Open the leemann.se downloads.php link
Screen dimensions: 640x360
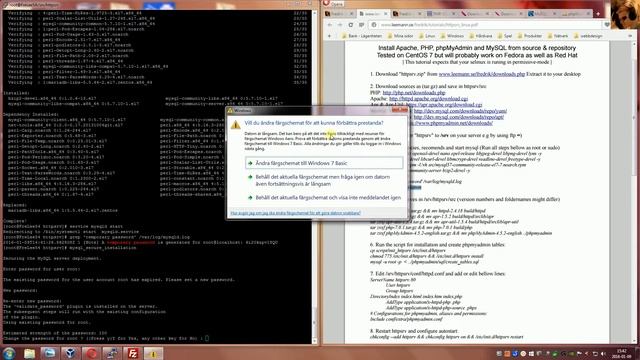click(482, 74)
